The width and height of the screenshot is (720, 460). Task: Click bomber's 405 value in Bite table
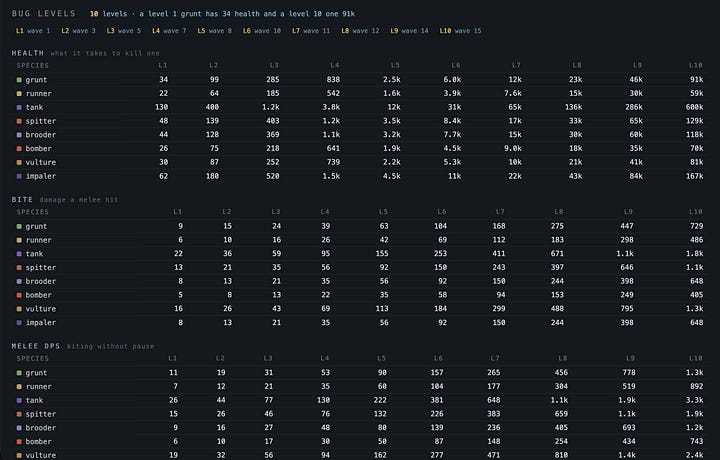(x=696, y=295)
